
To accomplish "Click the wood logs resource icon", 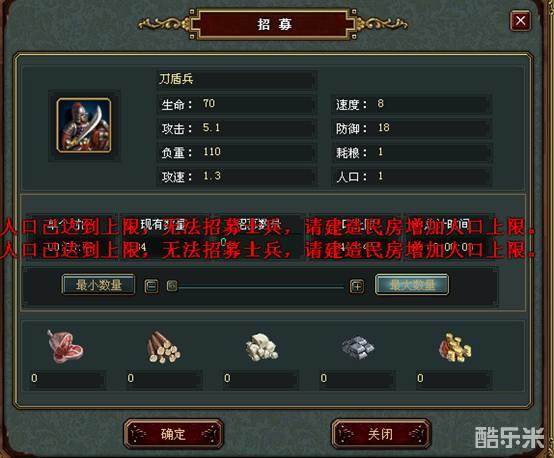I will 163,347.
